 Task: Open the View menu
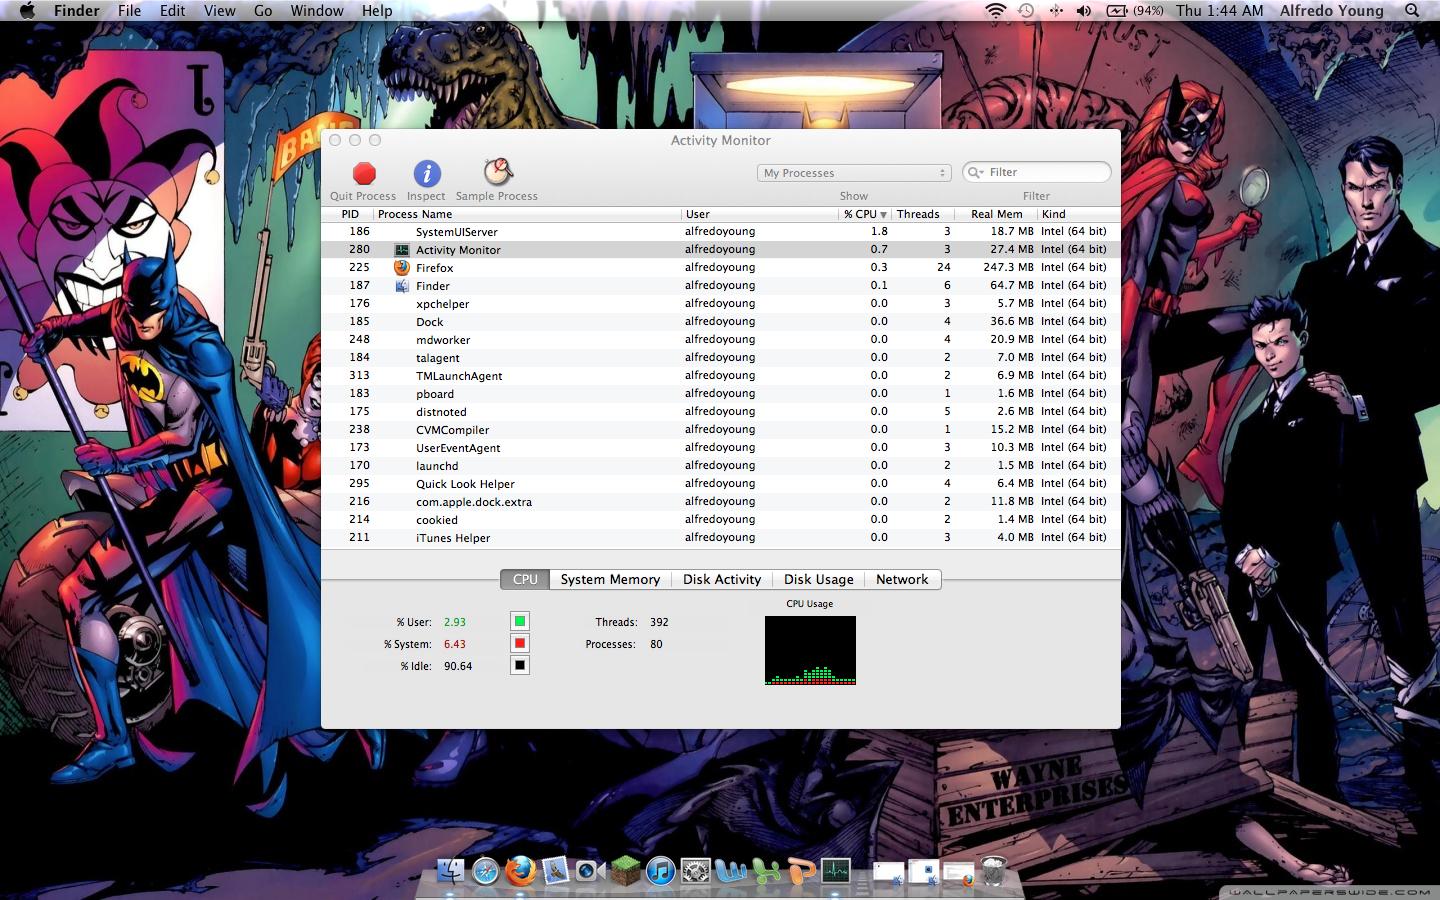coord(219,10)
